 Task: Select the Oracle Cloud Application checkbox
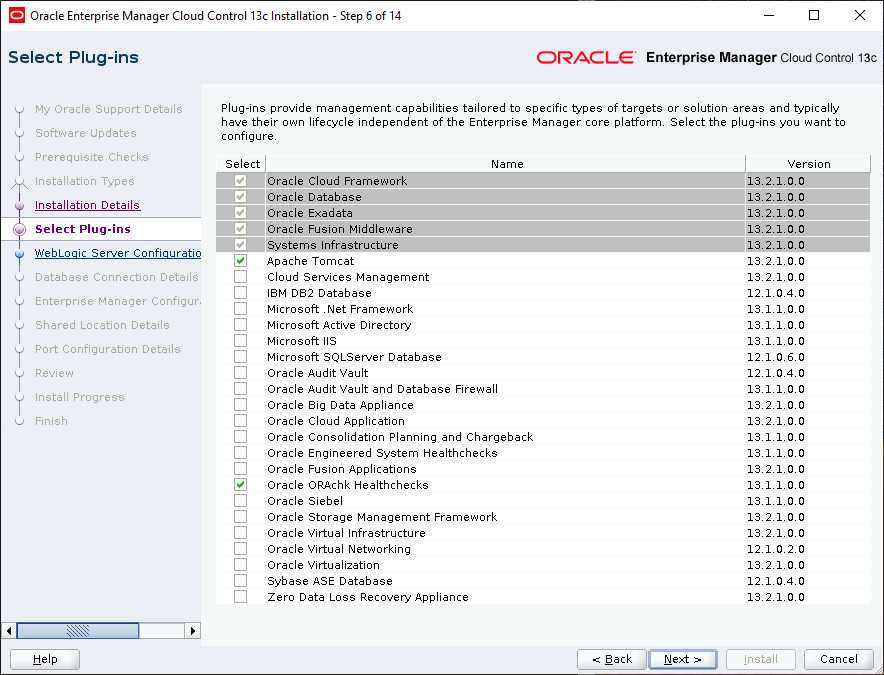[x=241, y=421]
